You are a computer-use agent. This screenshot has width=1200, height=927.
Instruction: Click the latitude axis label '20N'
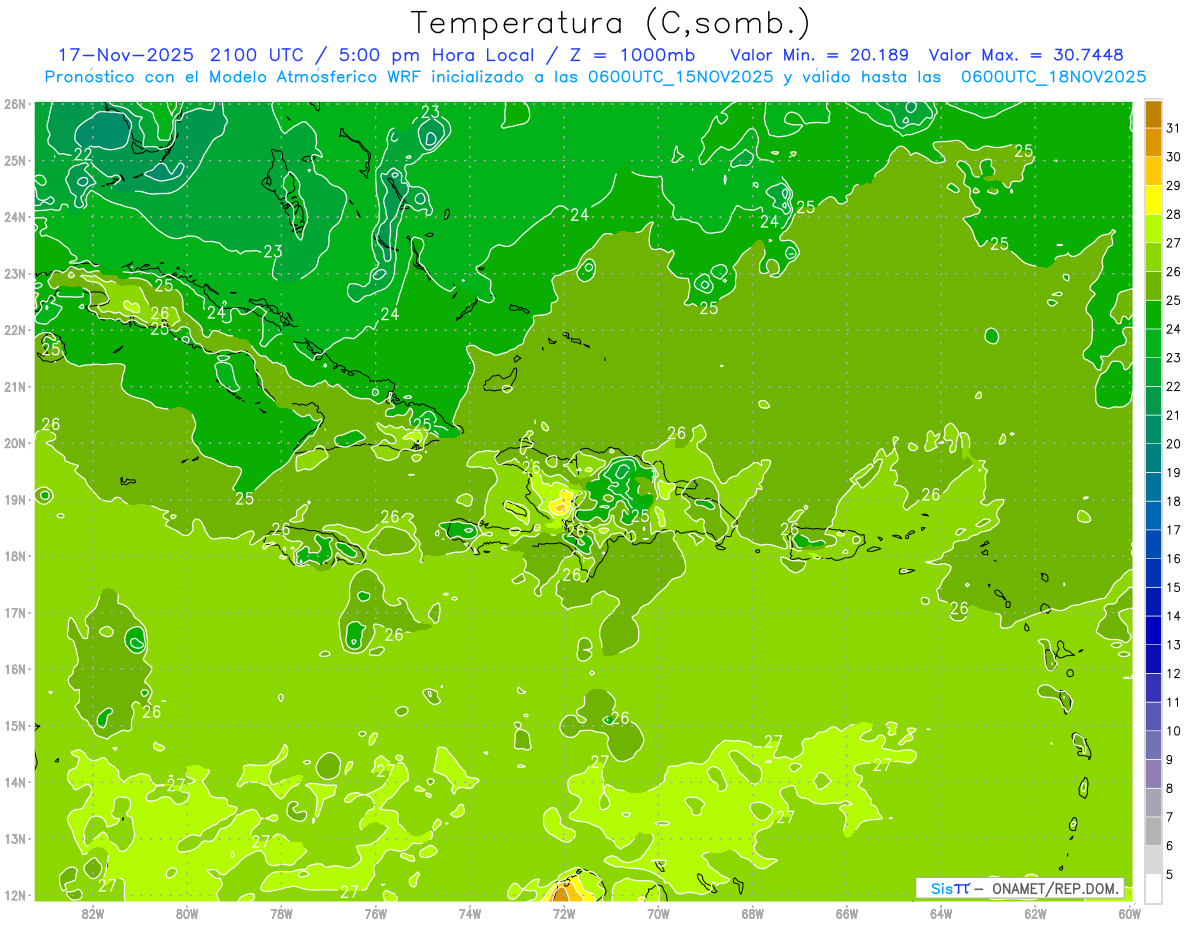point(16,443)
